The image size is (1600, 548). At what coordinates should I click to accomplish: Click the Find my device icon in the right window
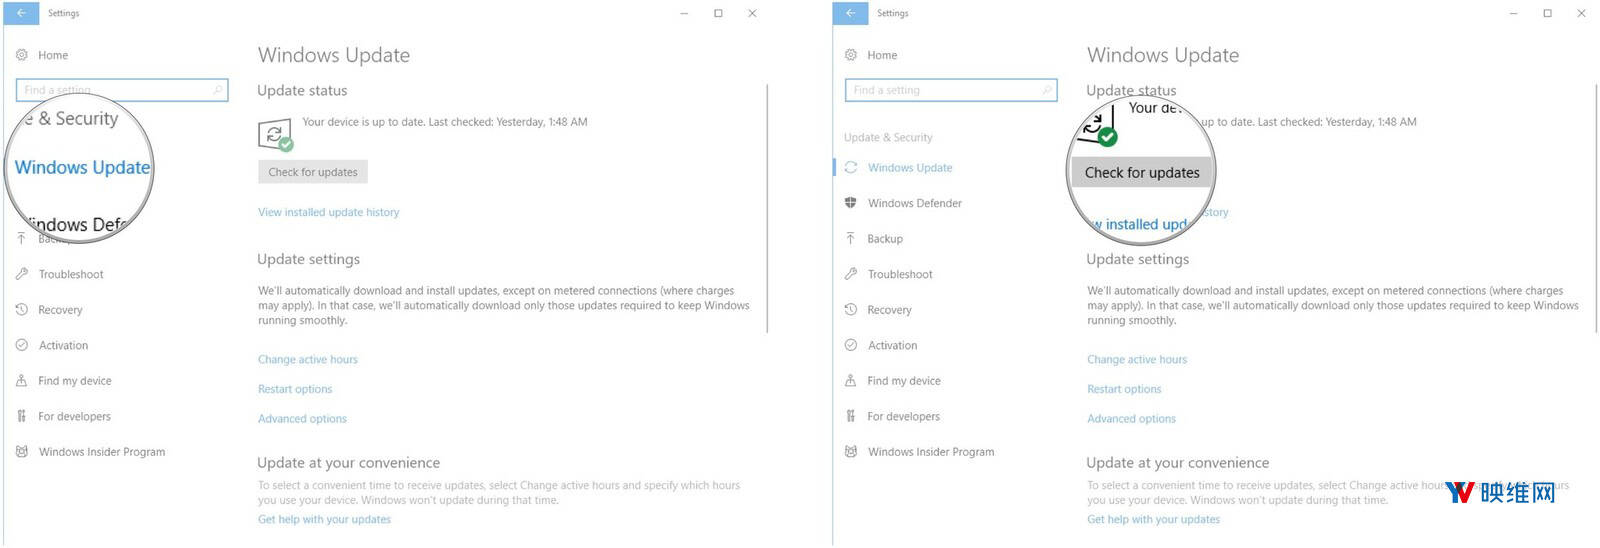tap(851, 381)
